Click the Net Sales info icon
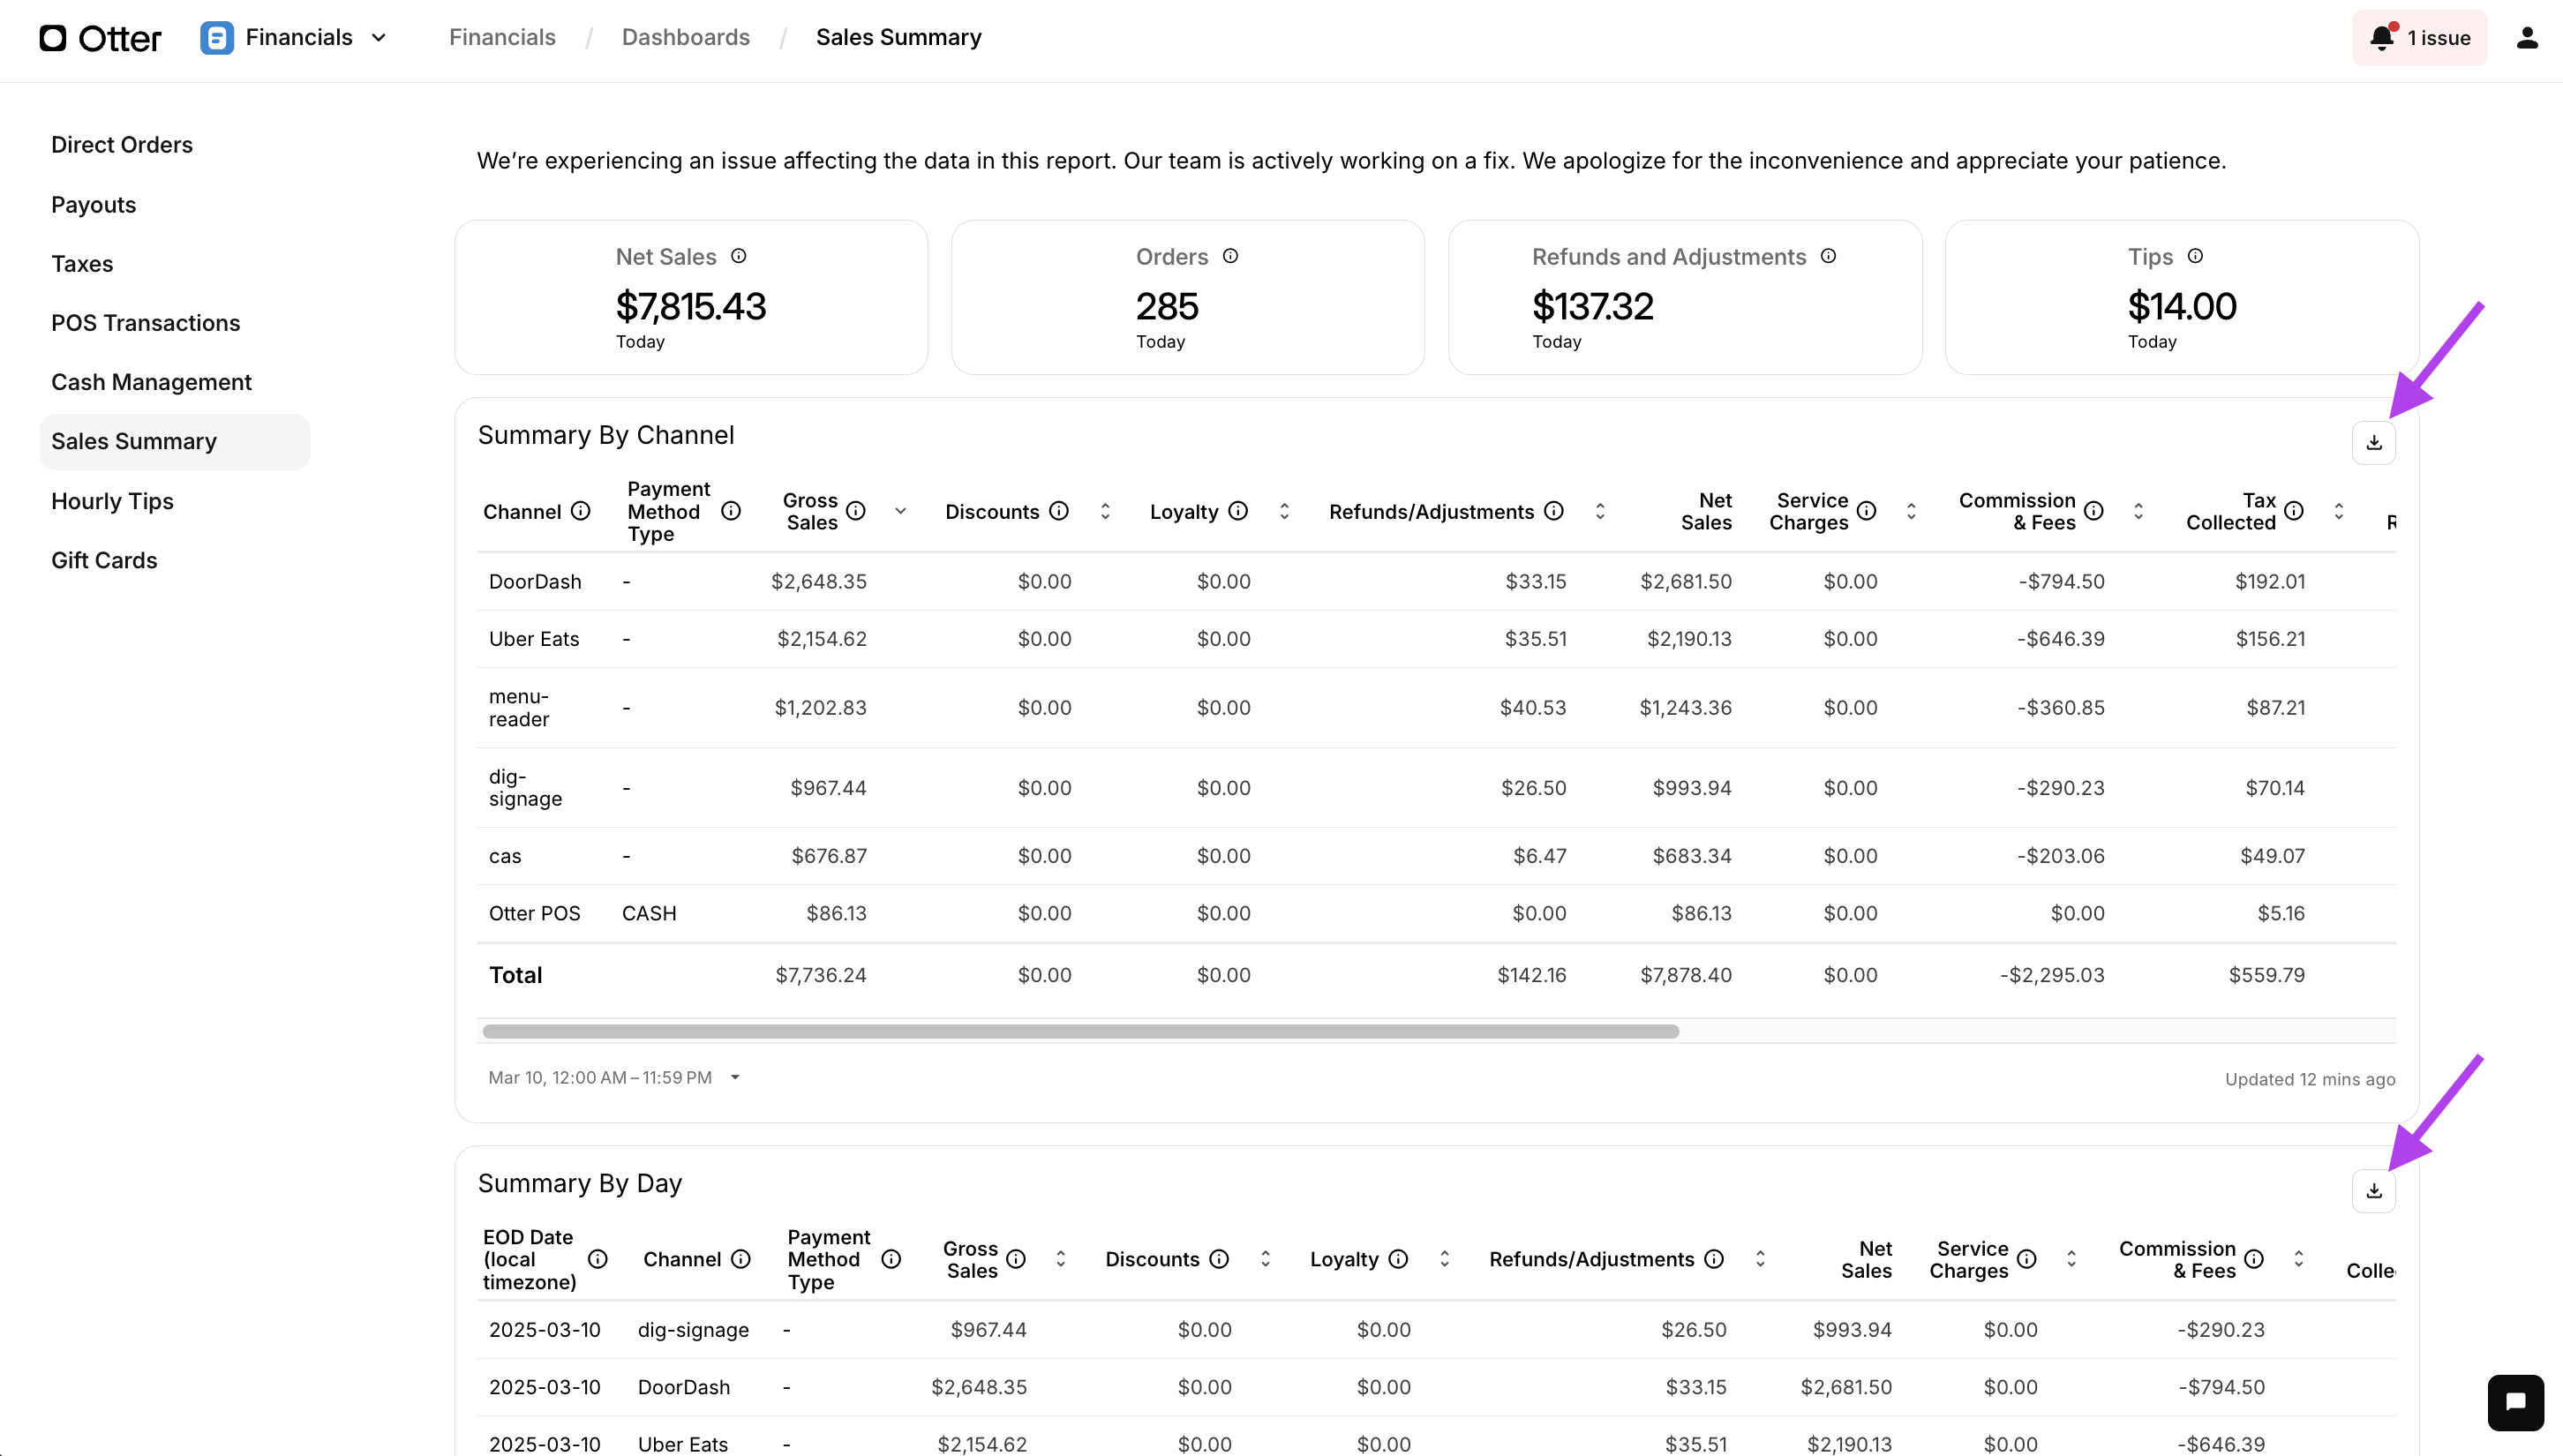The image size is (2563, 1456). click(x=738, y=256)
